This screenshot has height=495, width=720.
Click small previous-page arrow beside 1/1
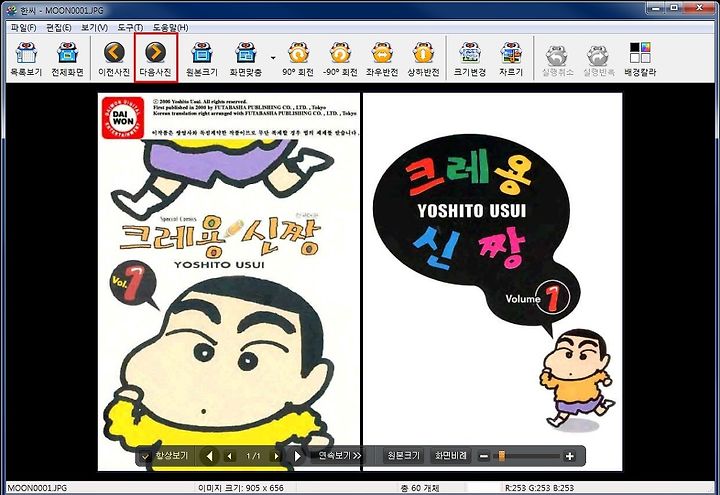(x=230, y=456)
